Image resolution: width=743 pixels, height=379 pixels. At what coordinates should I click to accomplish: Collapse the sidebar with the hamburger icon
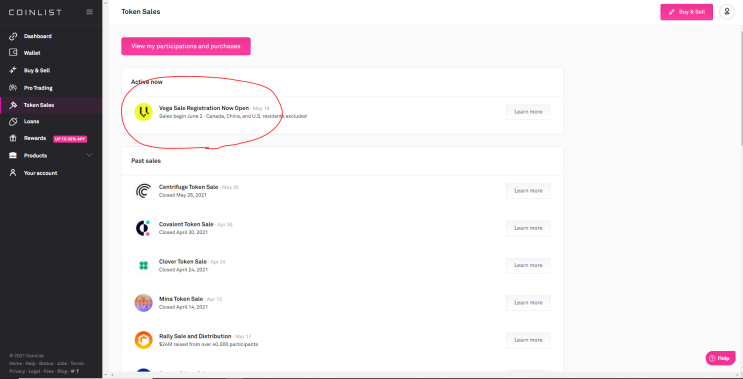(90, 12)
